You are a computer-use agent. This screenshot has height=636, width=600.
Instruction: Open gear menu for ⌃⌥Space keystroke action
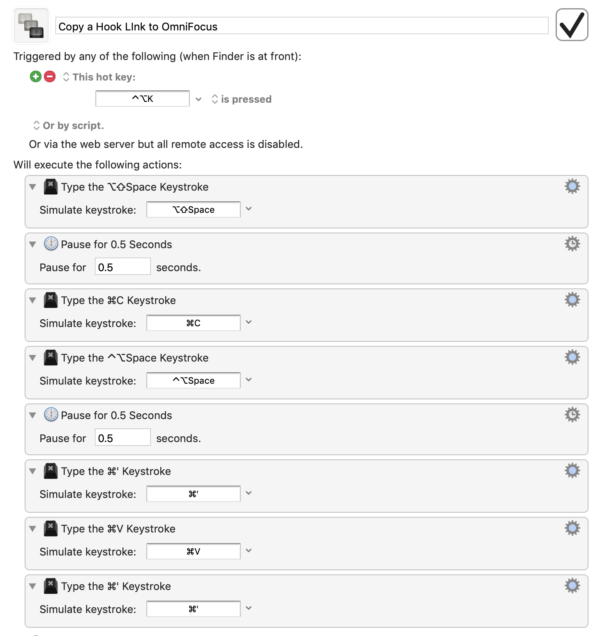click(x=571, y=357)
